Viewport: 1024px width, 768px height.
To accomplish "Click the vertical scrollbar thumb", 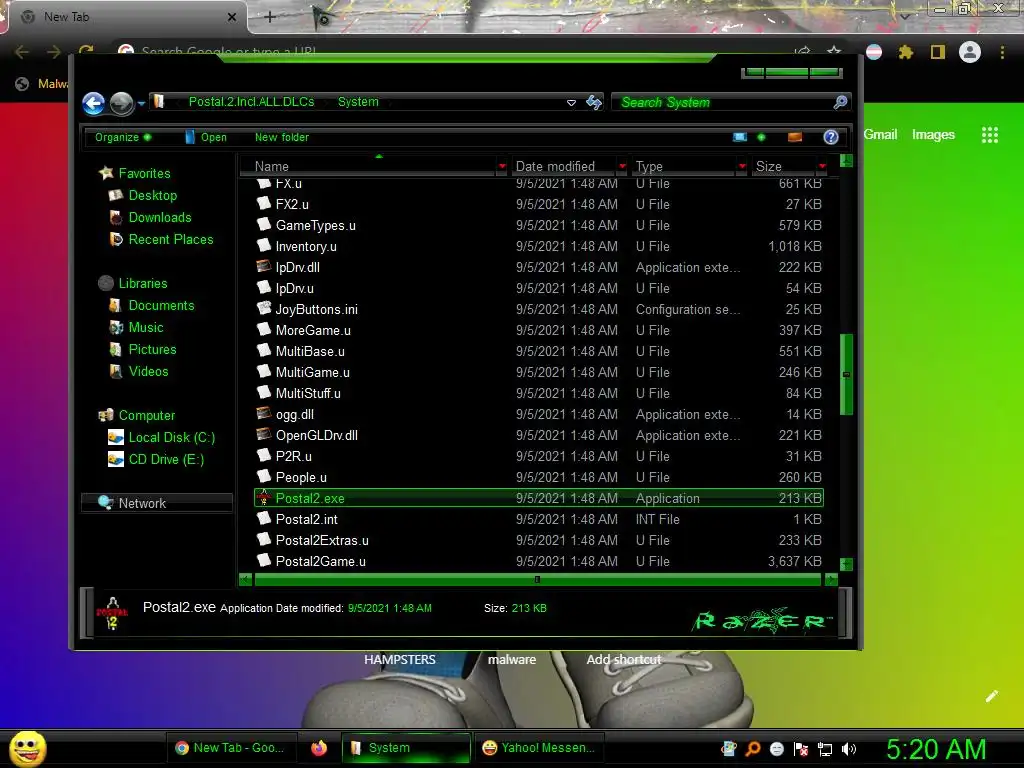I will pyautogui.click(x=846, y=374).
